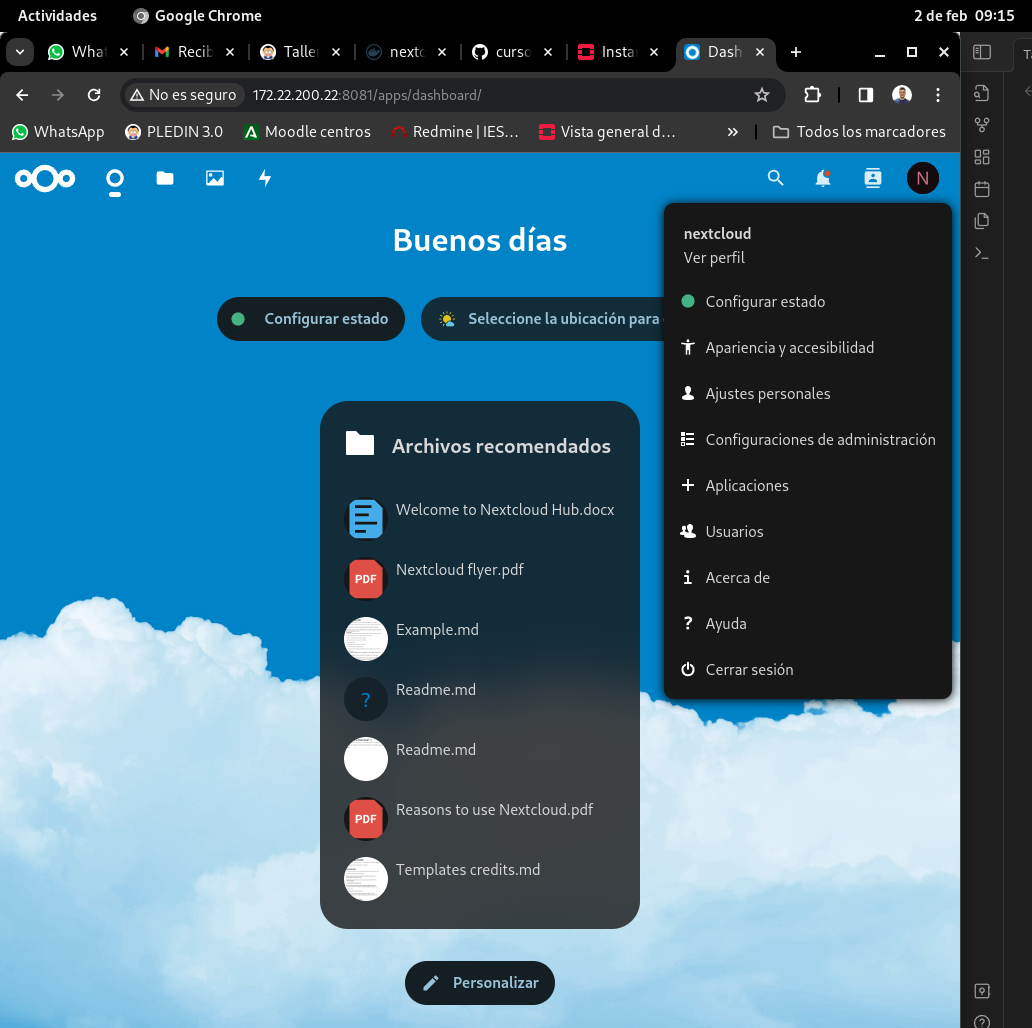Click the Configurar estado dashboard button
The image size is (1032, 1028).
(x=311, y=319)
